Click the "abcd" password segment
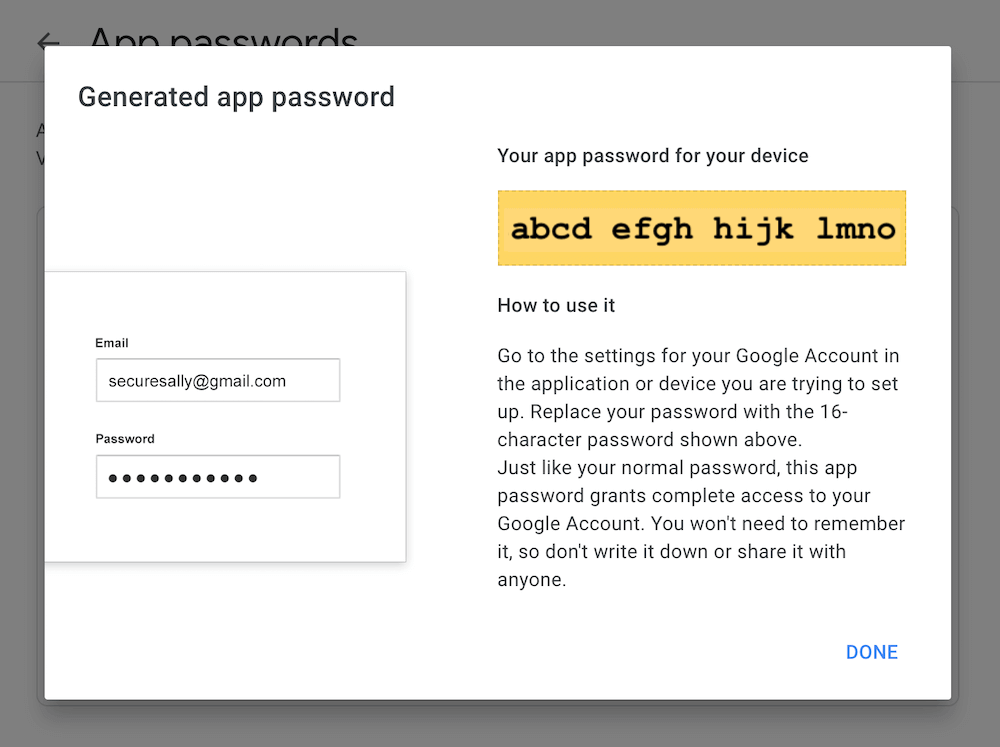Screen dimensions: 1000x747 pos(551,229)
